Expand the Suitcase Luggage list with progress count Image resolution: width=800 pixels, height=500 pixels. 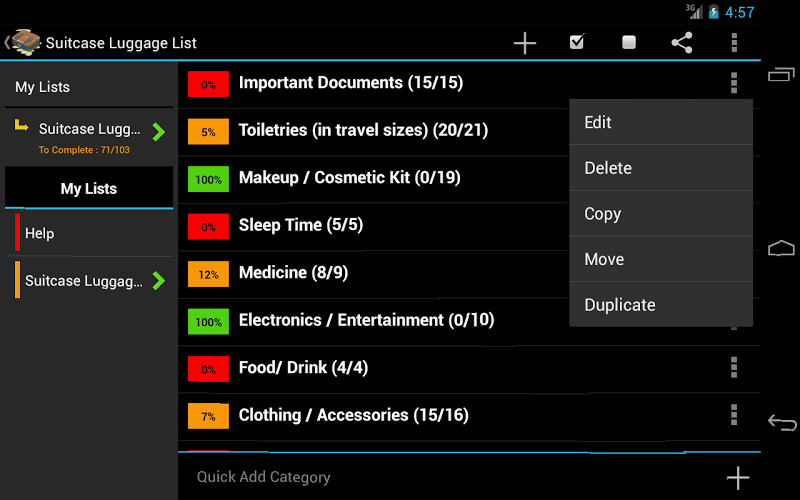pyautogui.click(x=158, y=132)
